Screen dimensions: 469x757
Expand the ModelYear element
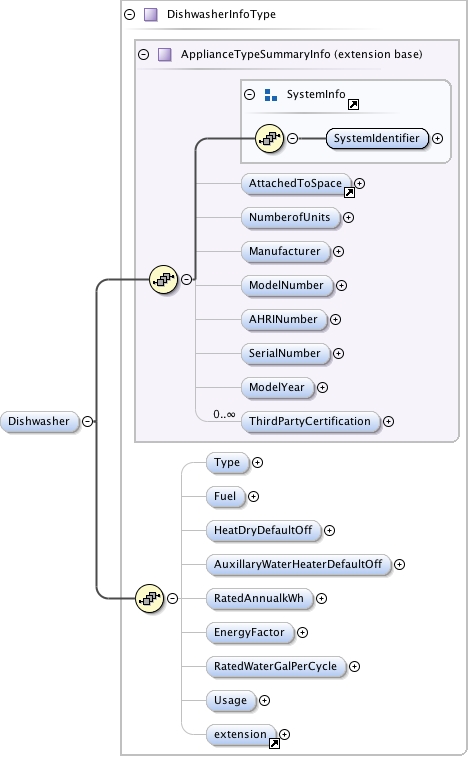(322, 388)
